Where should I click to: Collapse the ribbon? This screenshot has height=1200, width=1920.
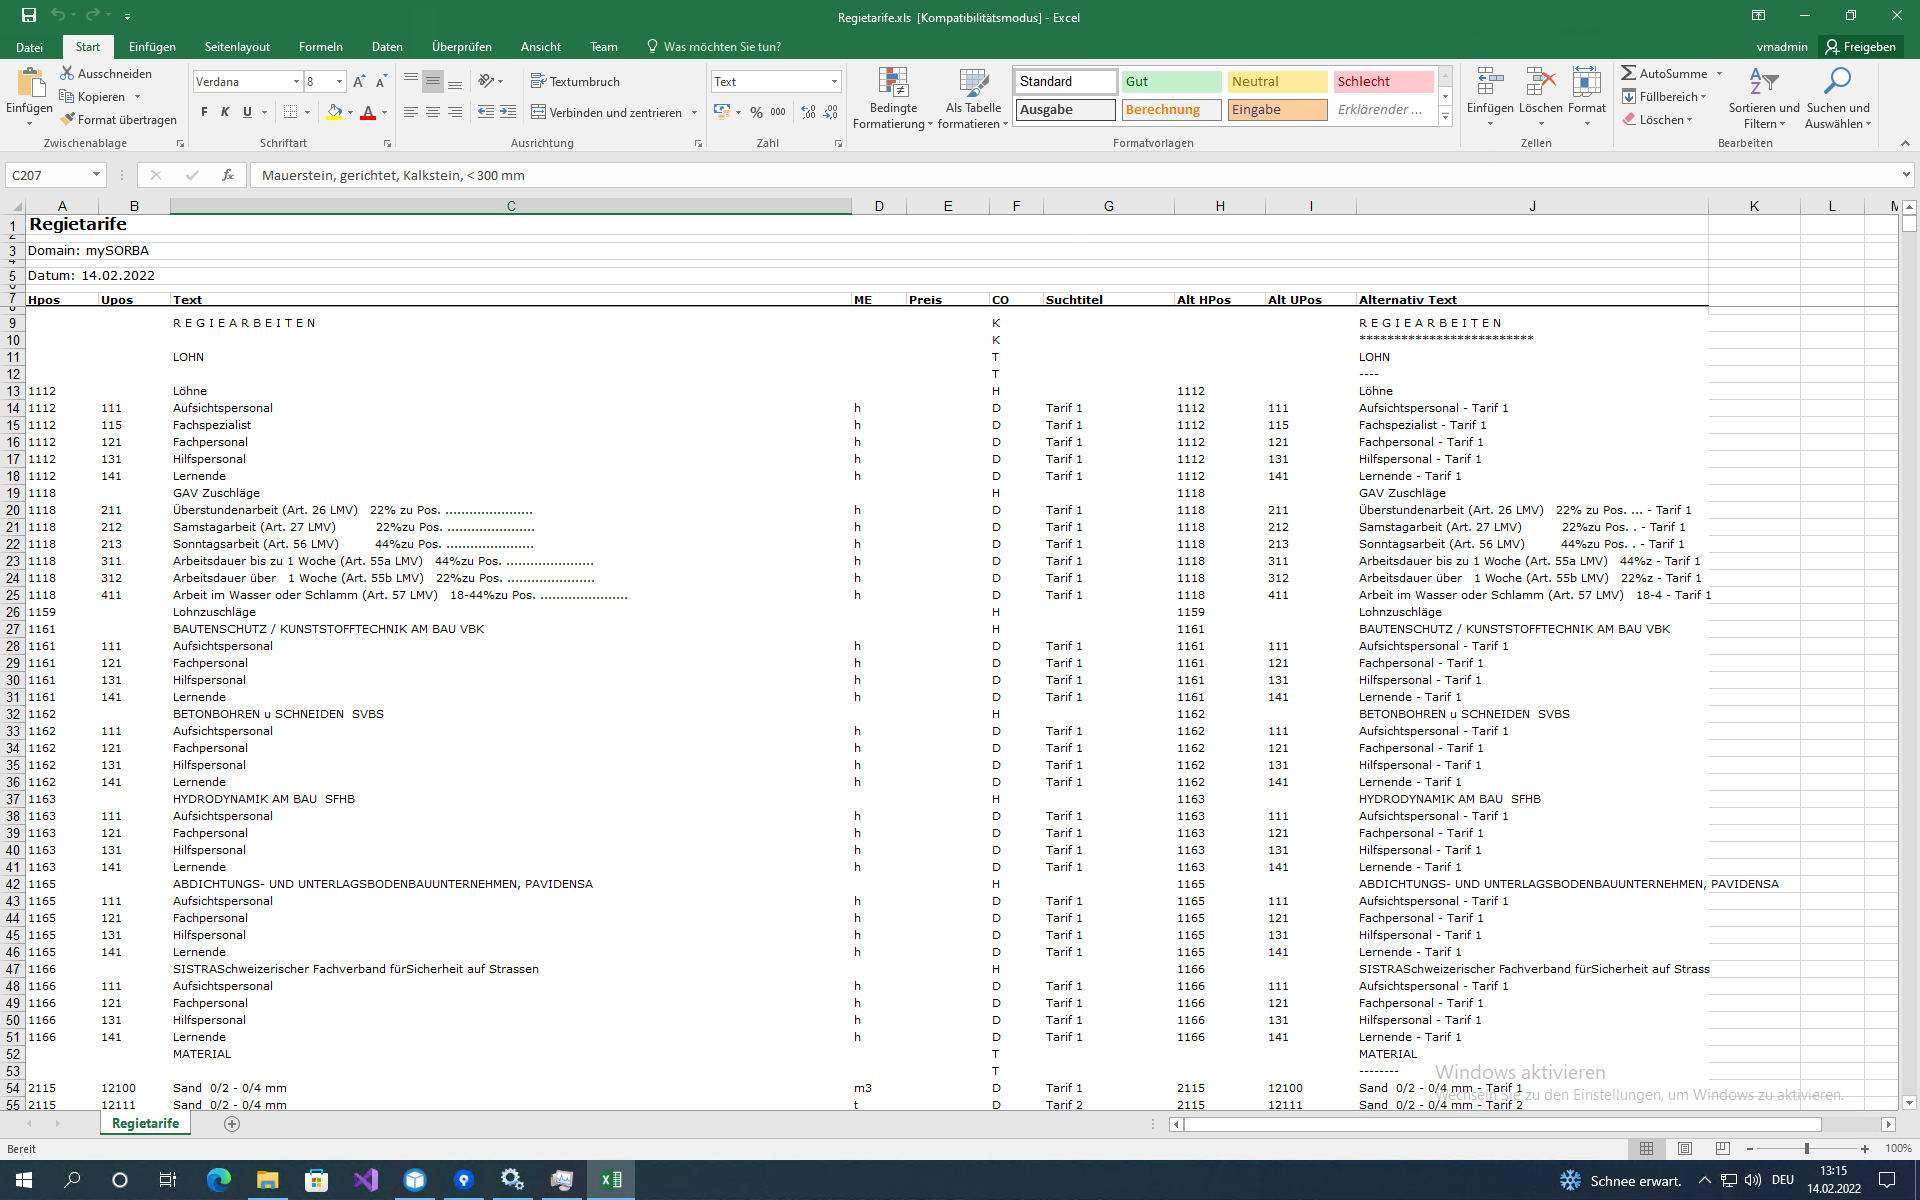1905,144
